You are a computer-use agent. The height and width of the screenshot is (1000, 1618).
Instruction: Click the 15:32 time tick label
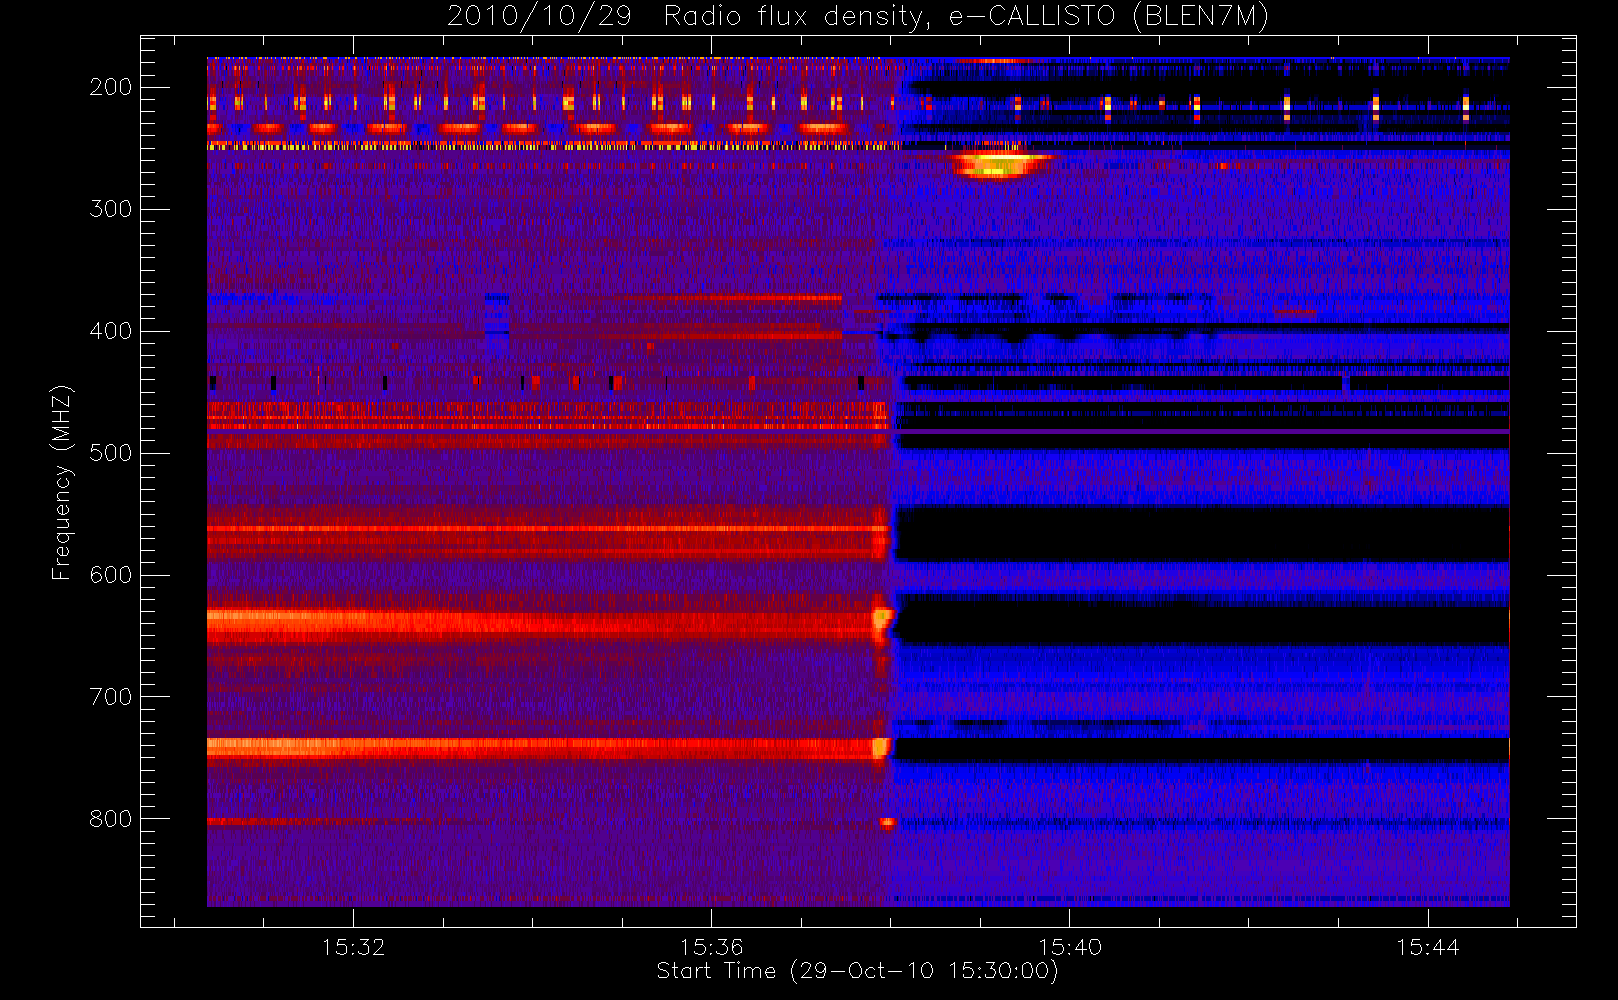point(353,947)
